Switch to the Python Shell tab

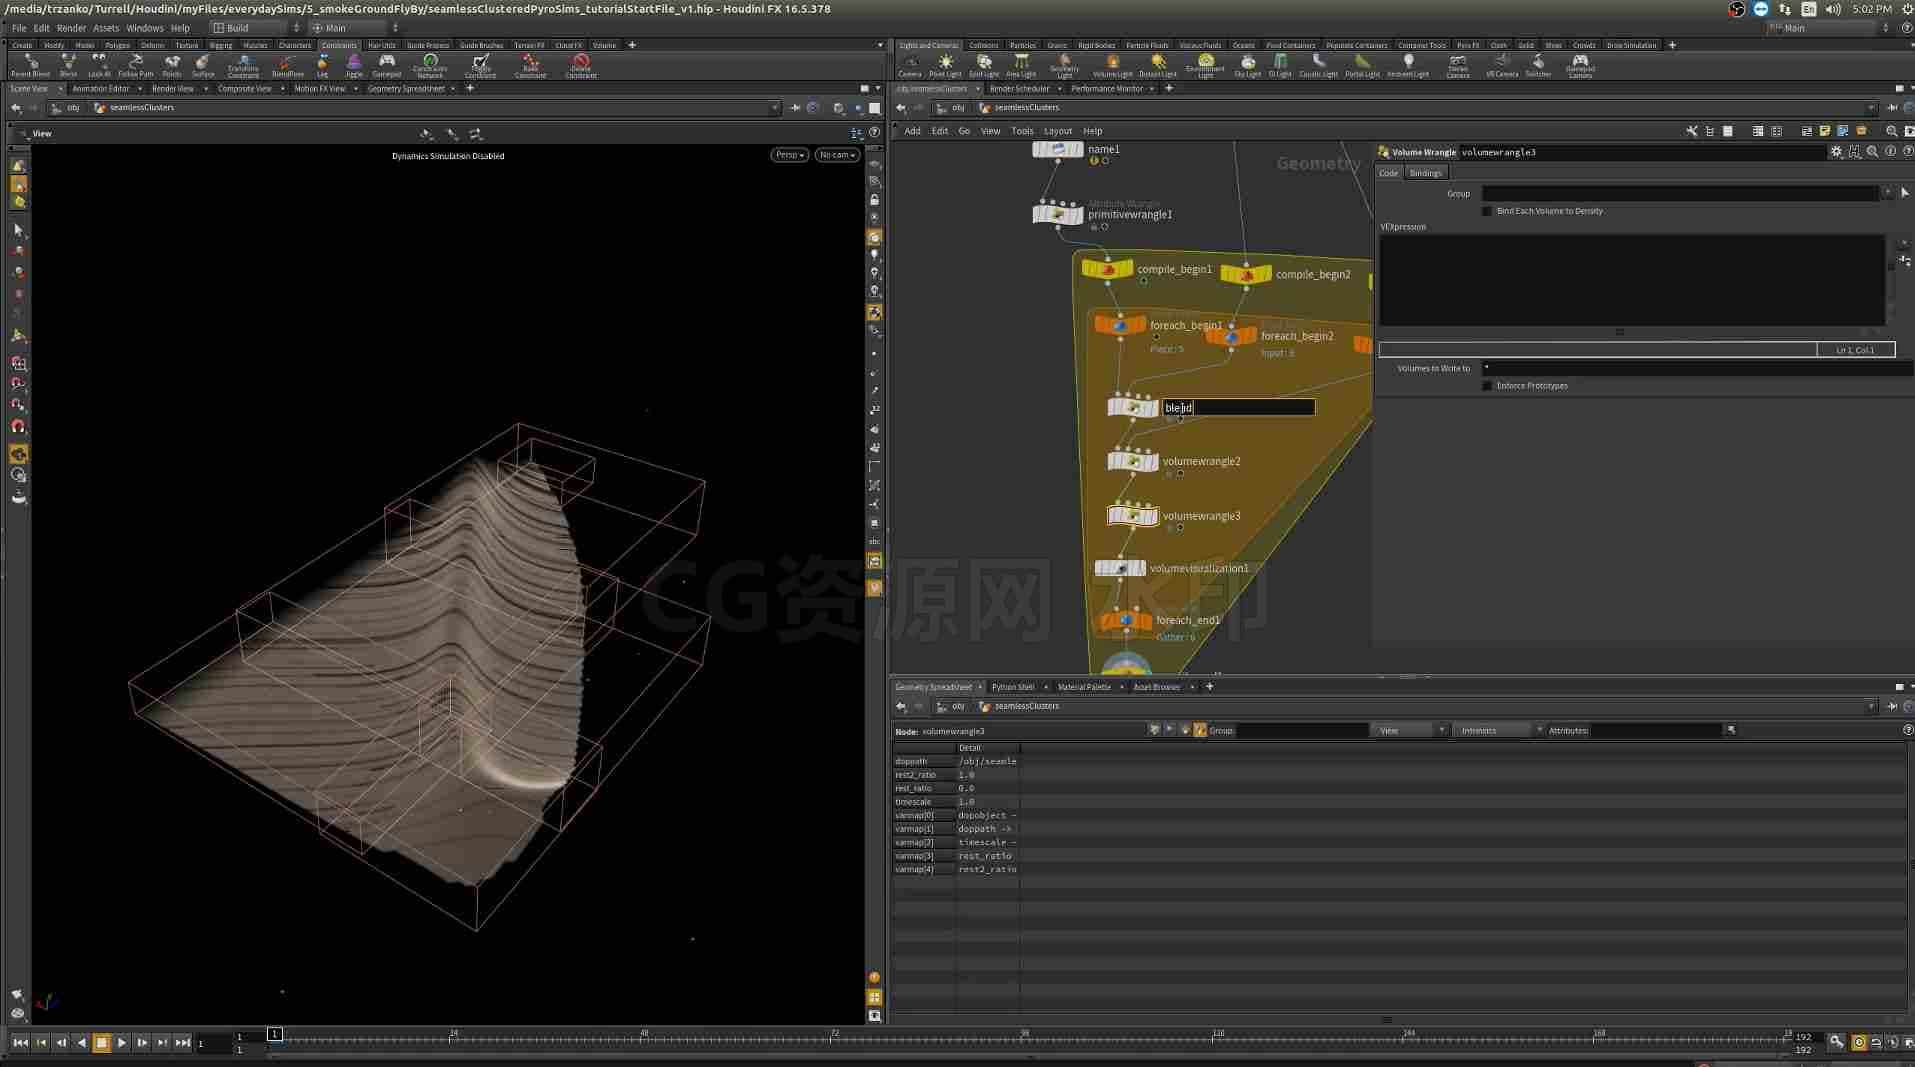[1013, 687]
